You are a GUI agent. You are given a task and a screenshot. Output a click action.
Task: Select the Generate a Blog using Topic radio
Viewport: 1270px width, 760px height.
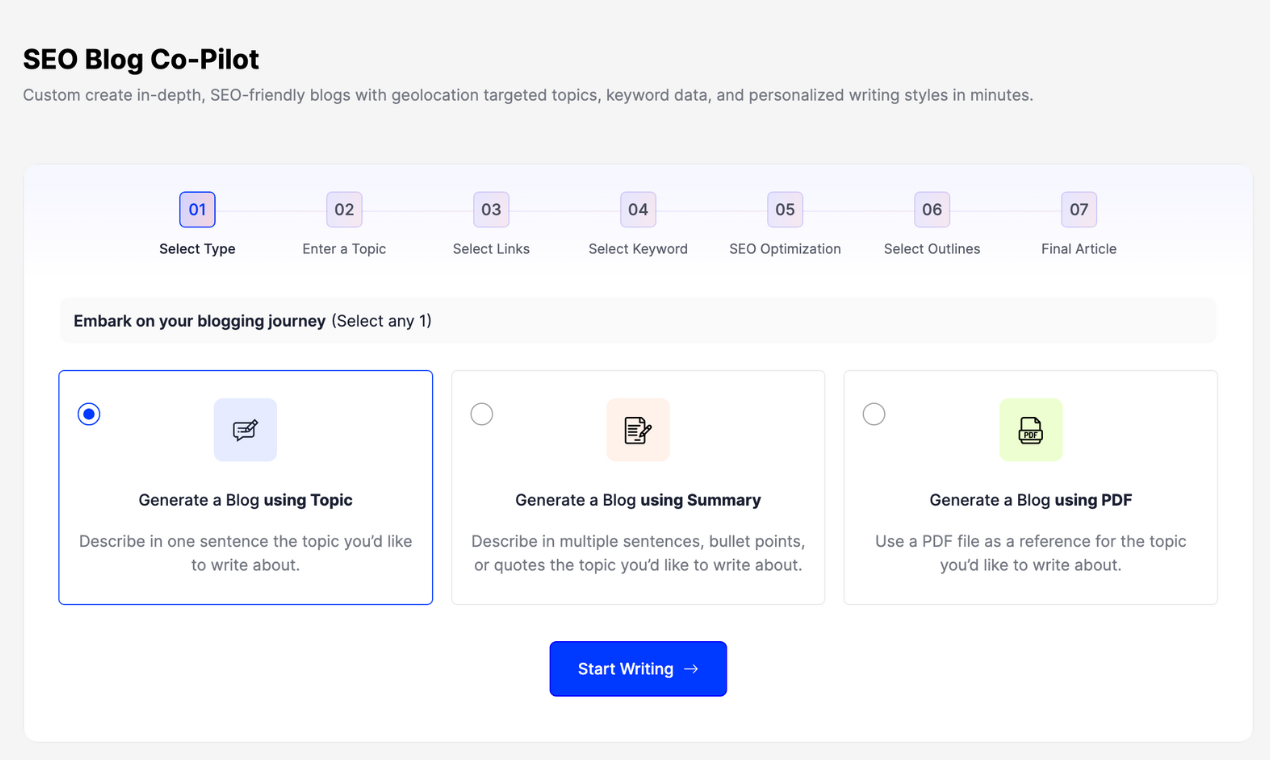pos(89,414)
